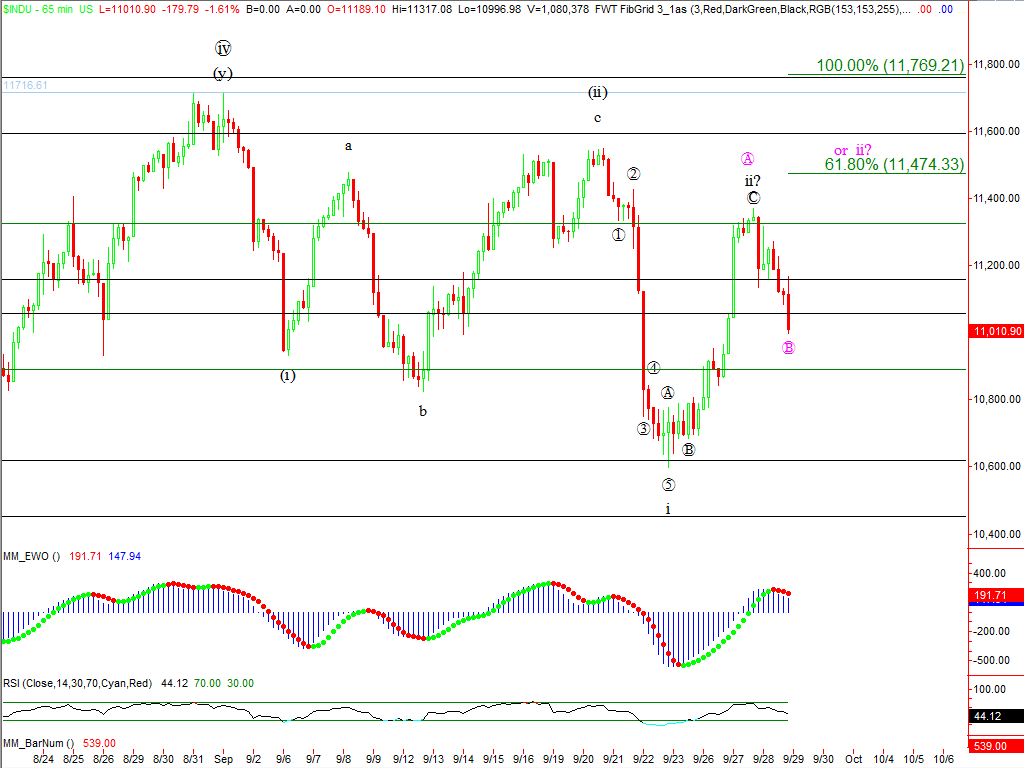Click the MM_EWO indicator title

[x=32, y=556]
